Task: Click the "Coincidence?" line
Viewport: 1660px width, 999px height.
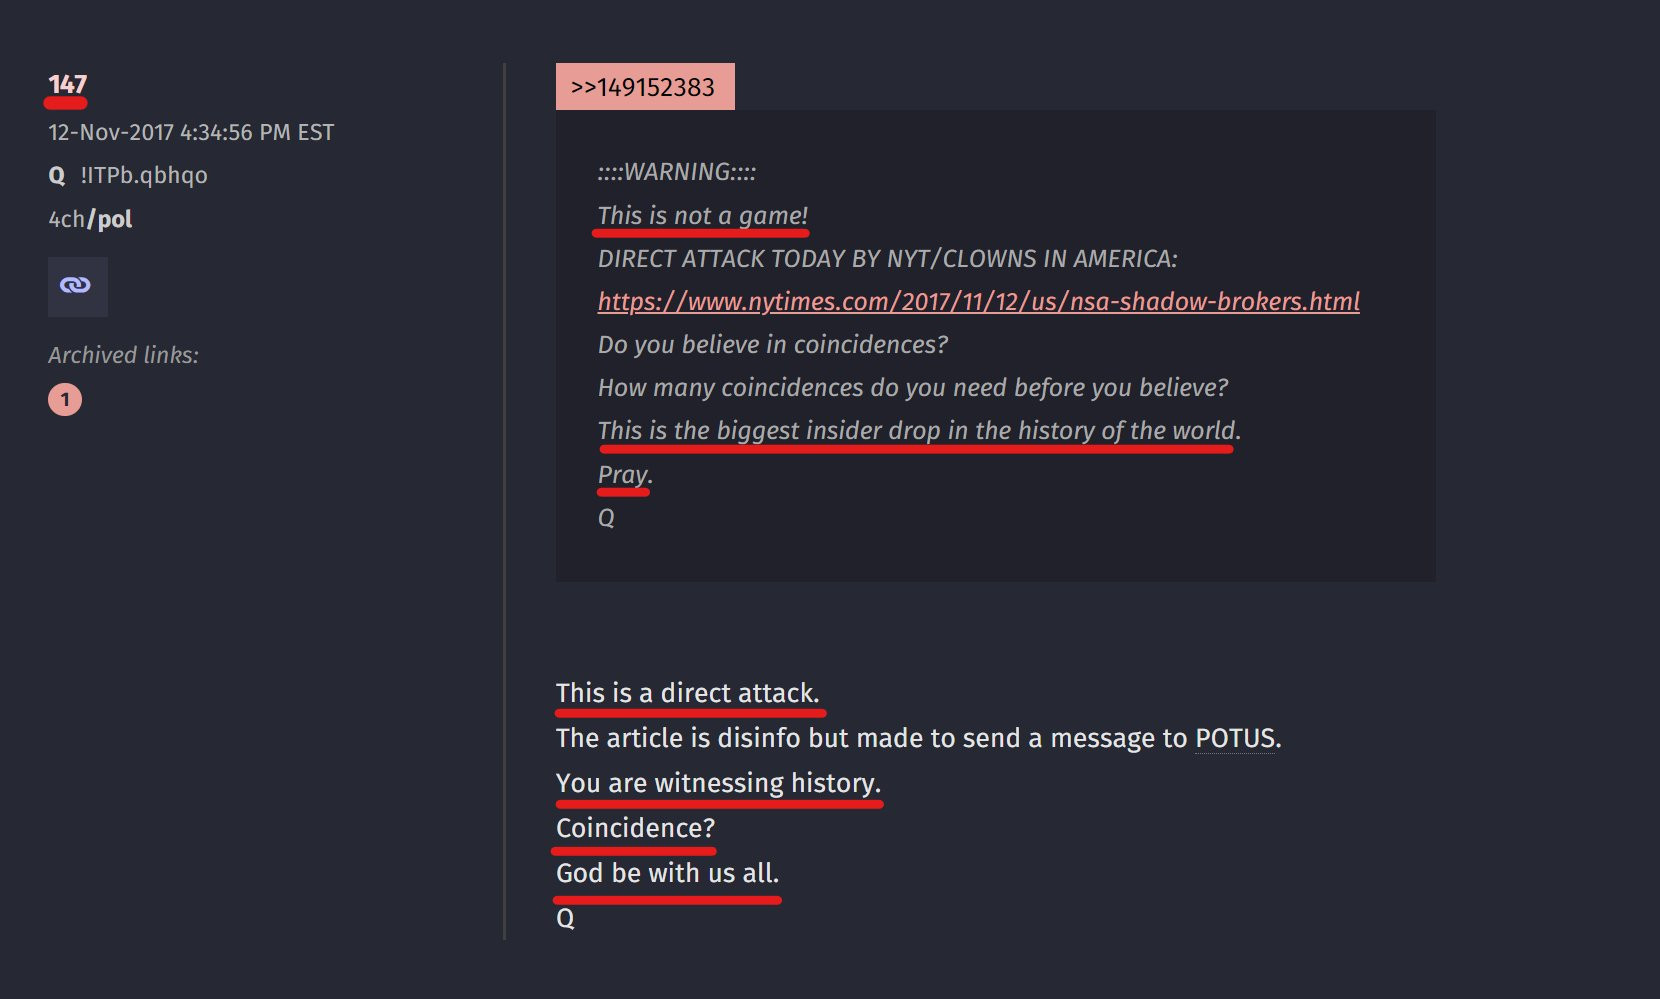Action: 635,829
